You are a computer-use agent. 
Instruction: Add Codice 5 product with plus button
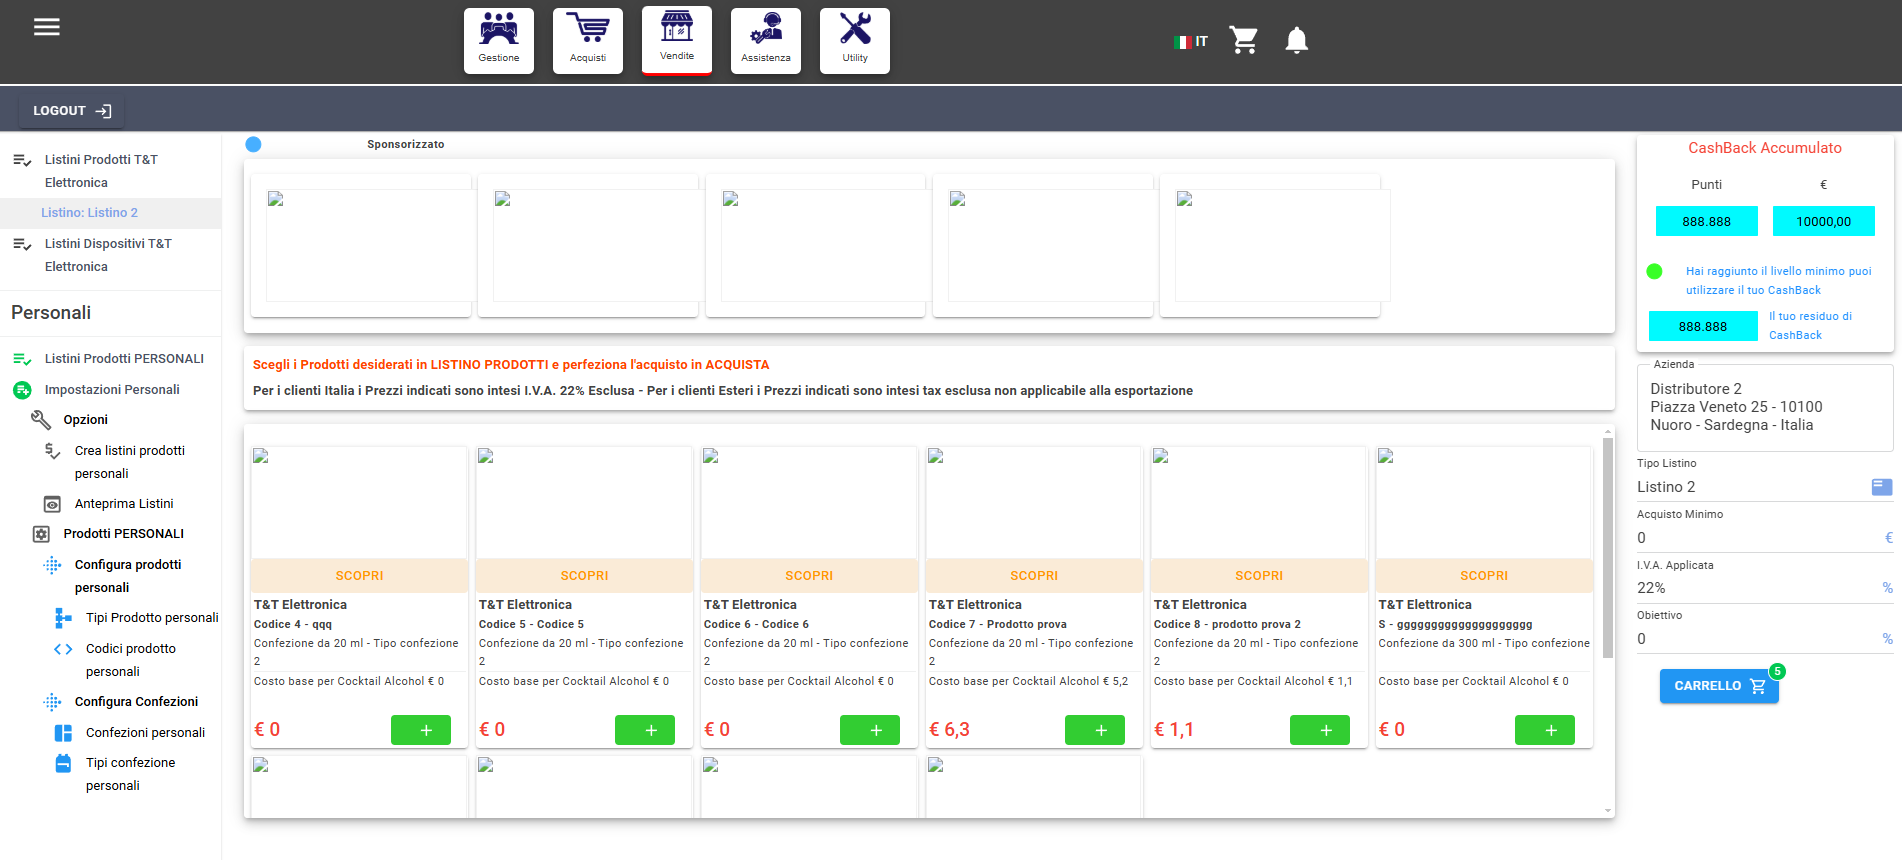(645, 730)
